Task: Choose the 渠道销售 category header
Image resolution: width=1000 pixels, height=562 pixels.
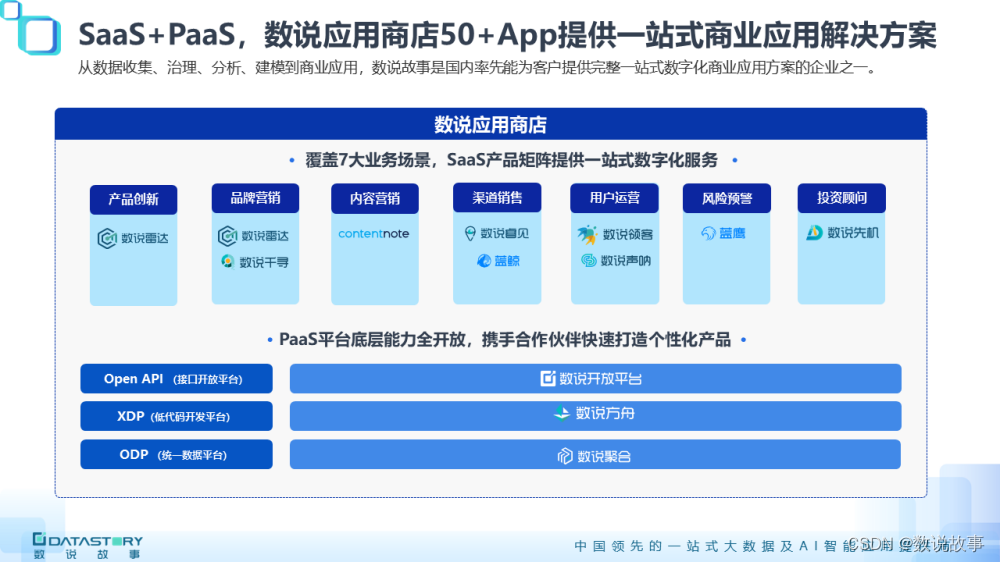Action: click(x=497, y=198)
